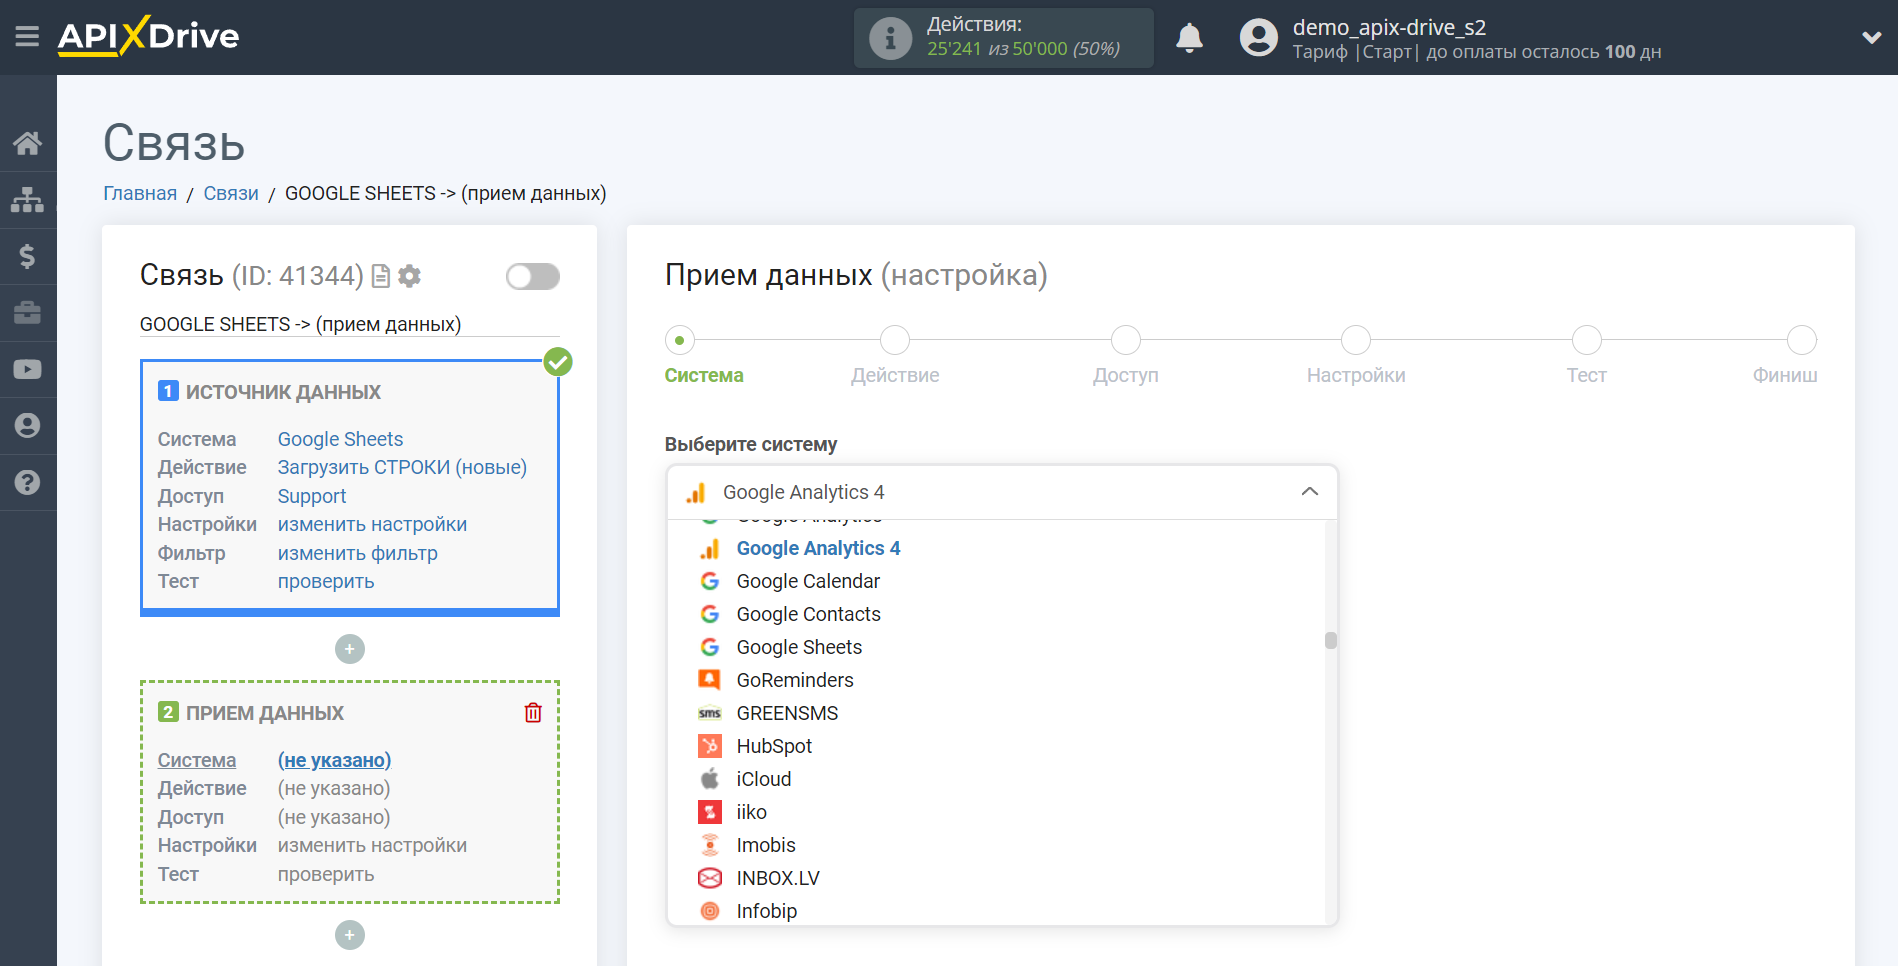The width and height of the screenshot is (1898, 966).
Task: Open the Google Sheets source system link
Action: point(340,439)
